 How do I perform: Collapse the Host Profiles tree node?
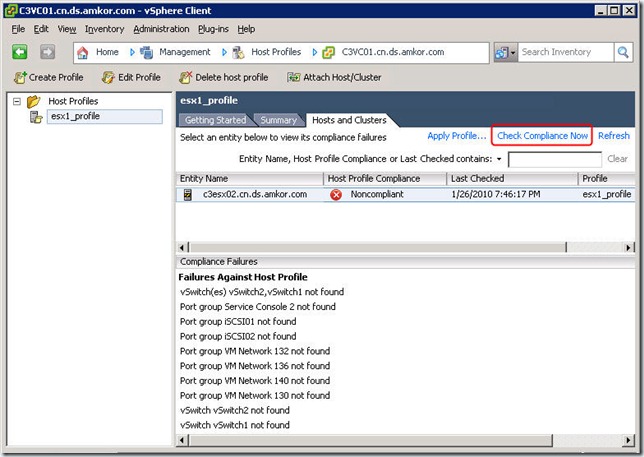click(17, 101)
